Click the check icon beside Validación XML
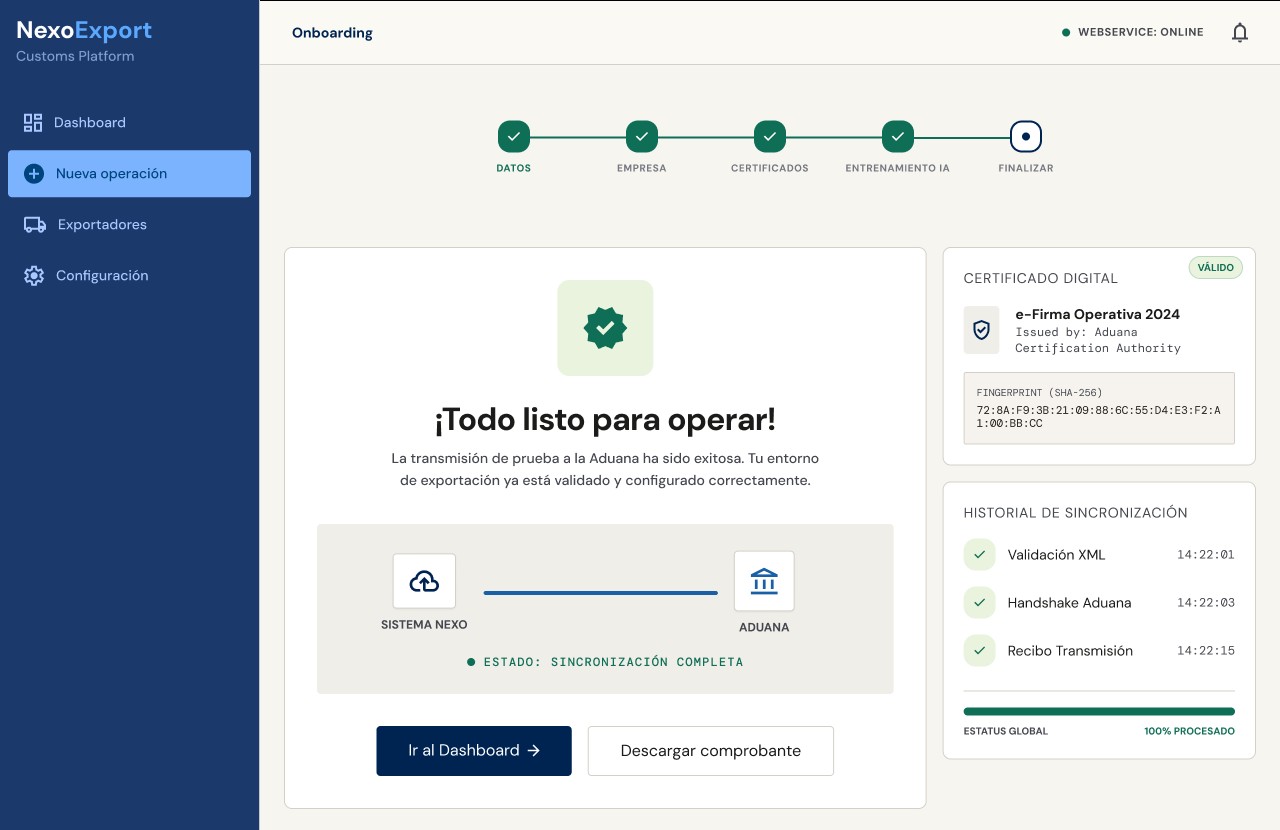This screenshot has width=1280, height=830. click(980, 555)
